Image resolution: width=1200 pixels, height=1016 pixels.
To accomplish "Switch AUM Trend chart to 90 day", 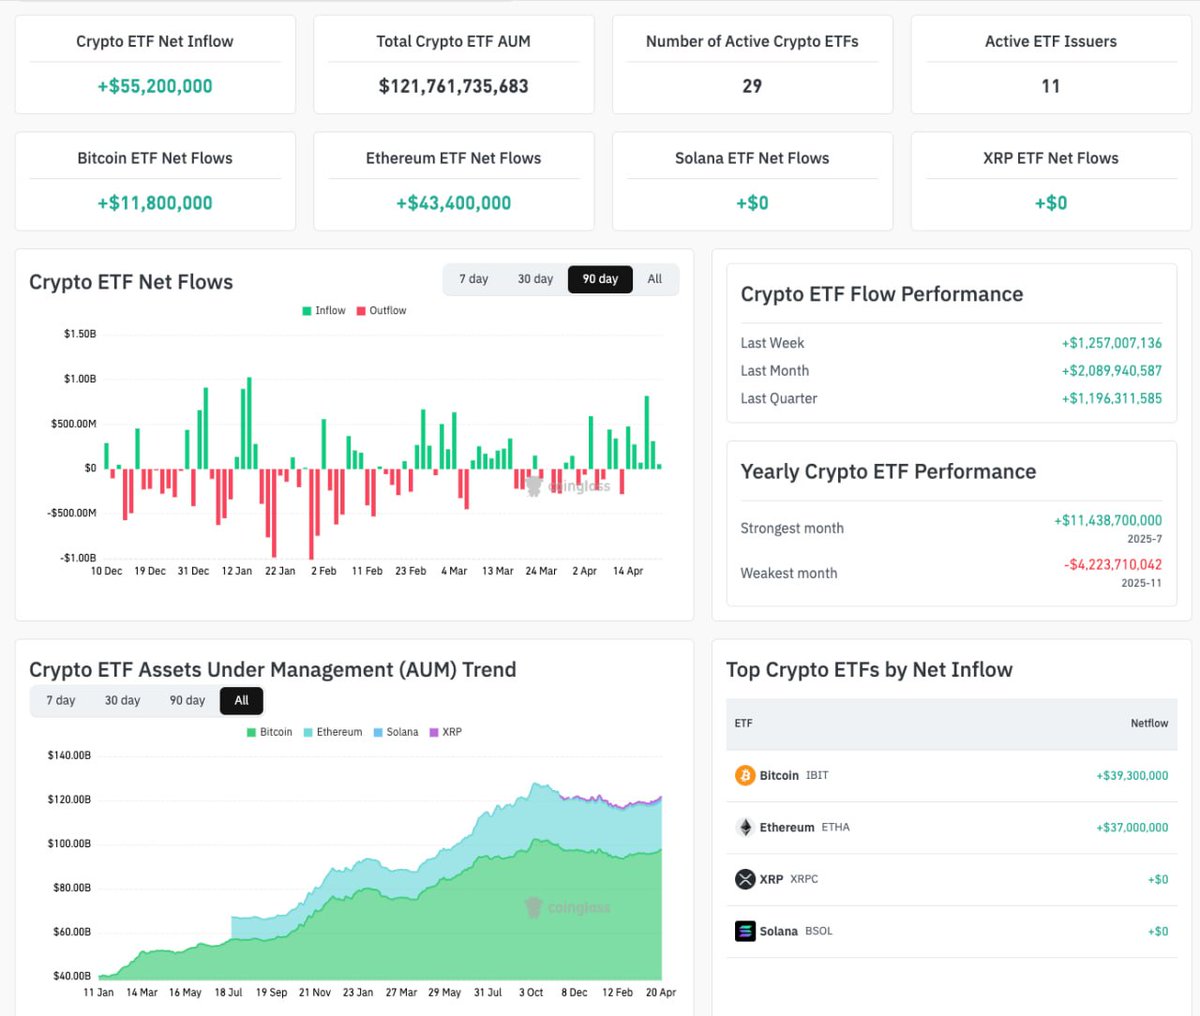I will [187, 700].
